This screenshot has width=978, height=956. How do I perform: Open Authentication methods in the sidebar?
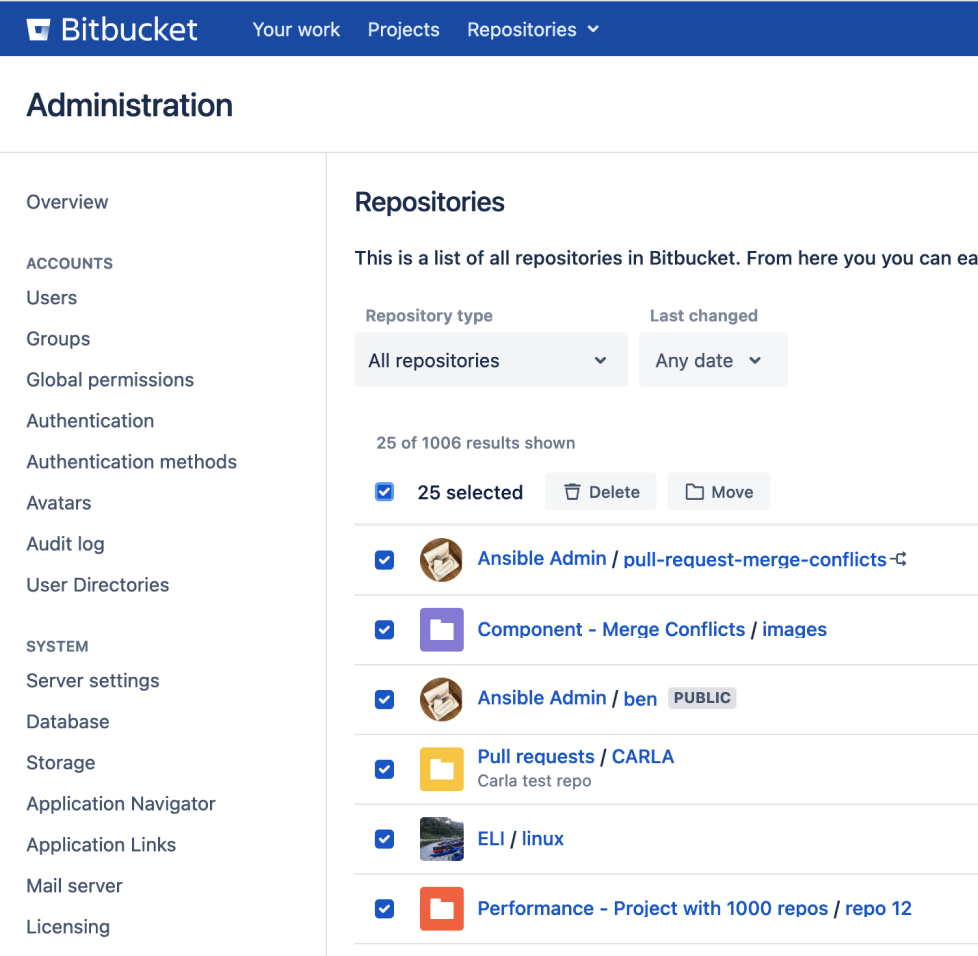coord(132,462)
